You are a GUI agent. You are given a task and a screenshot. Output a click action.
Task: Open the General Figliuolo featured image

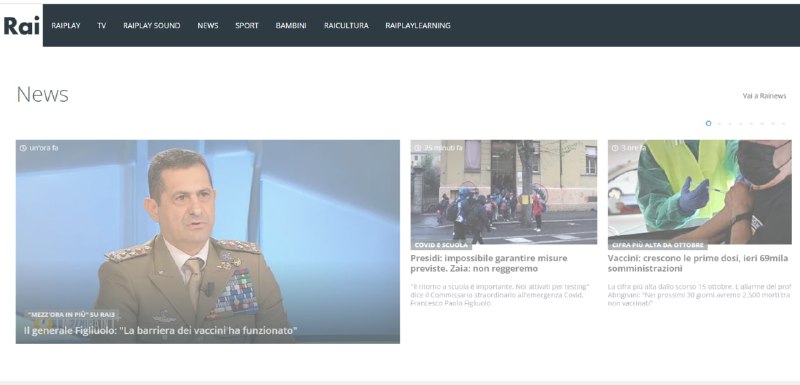[208, 241]
